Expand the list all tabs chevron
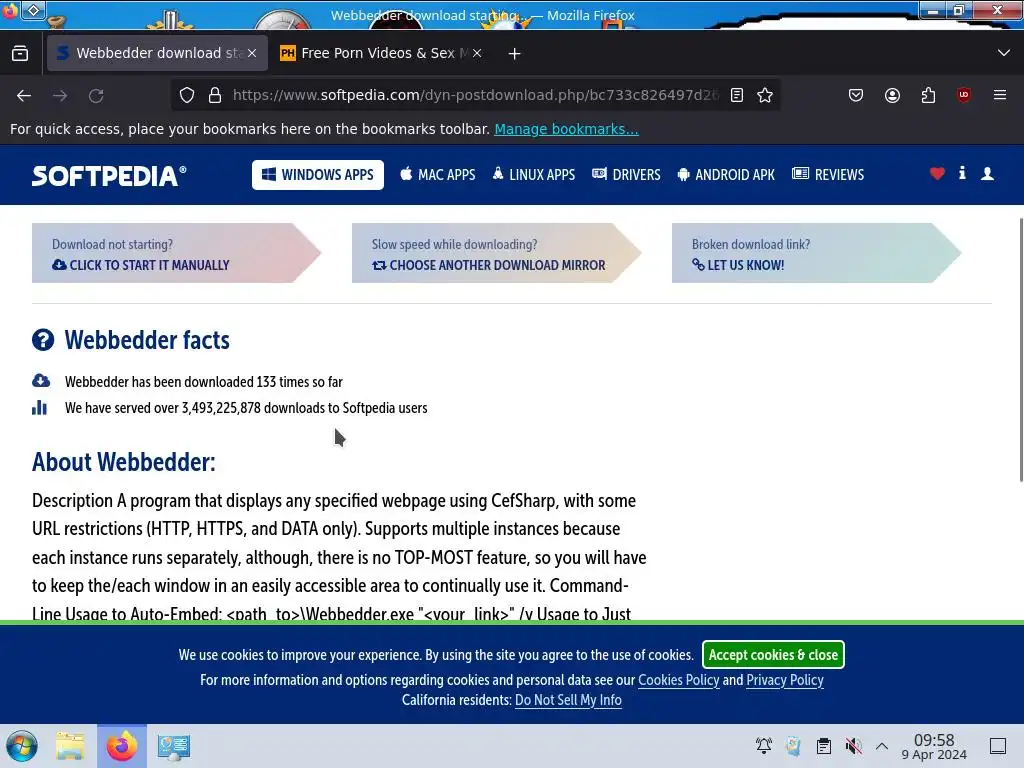 1004,53
